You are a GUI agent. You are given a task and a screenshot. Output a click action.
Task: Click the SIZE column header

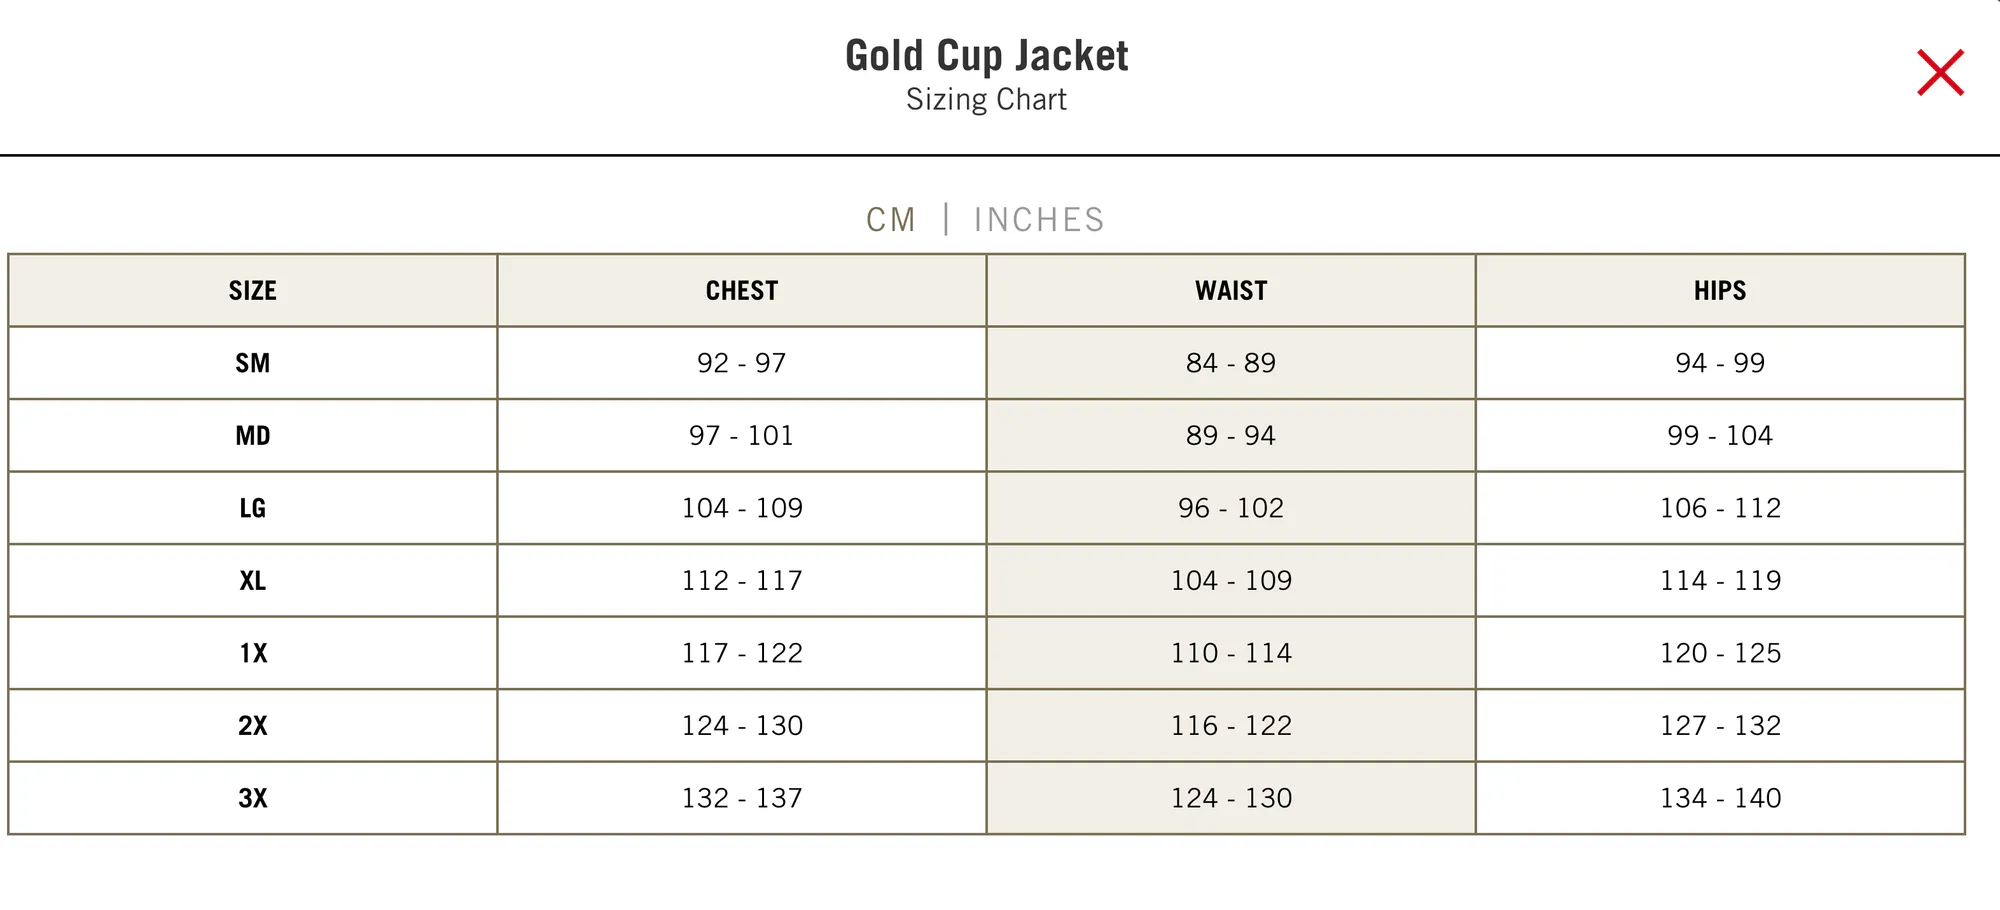pos(253,291)
